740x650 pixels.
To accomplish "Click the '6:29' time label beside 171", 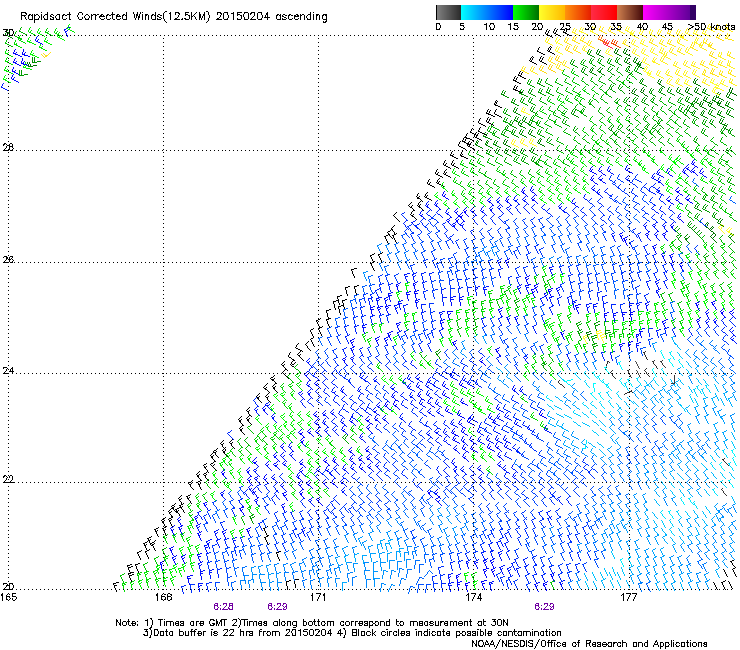I will 277,607.
